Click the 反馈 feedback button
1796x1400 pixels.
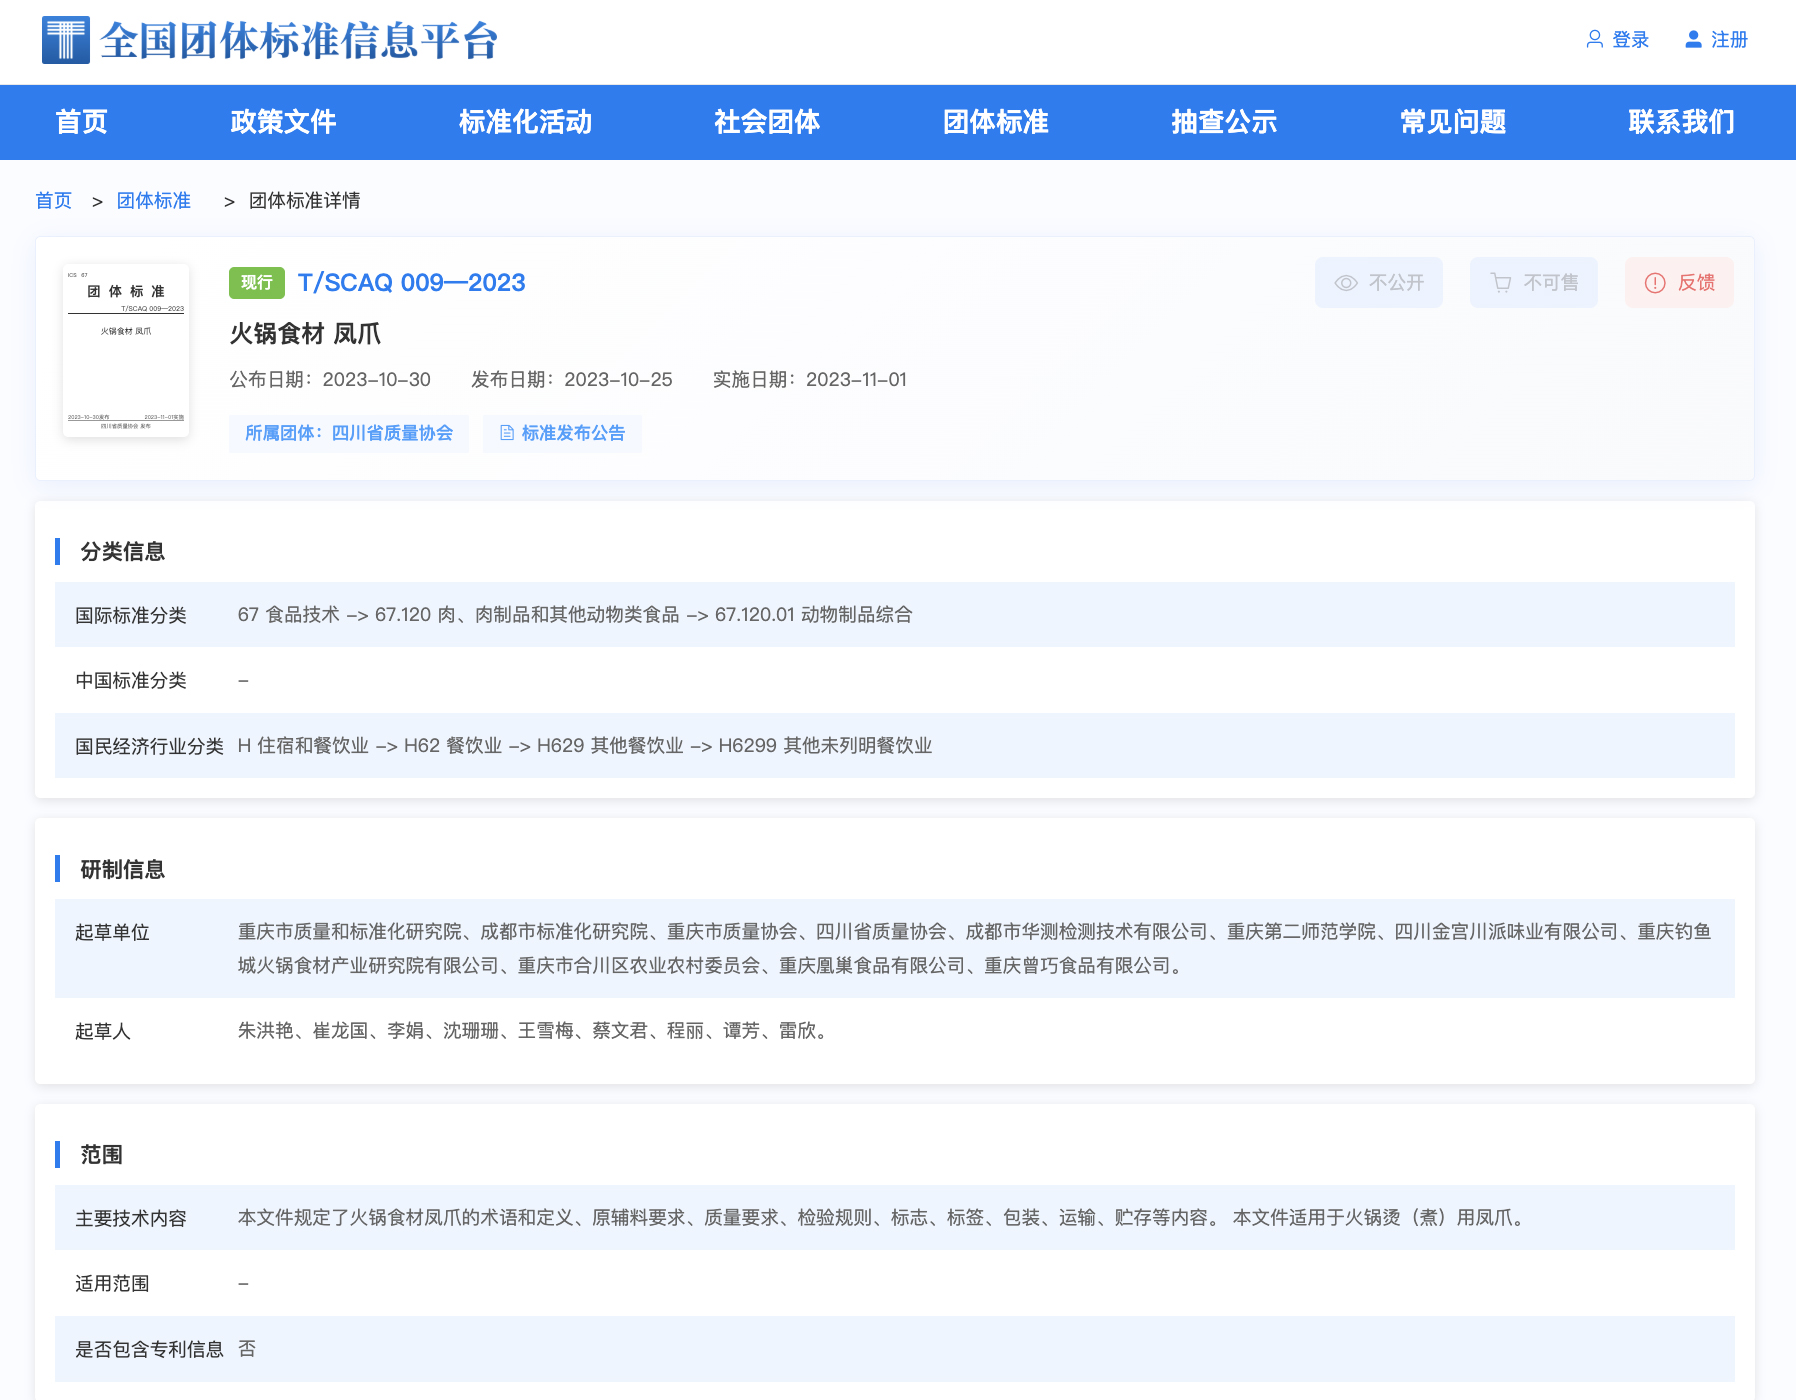1680,283
